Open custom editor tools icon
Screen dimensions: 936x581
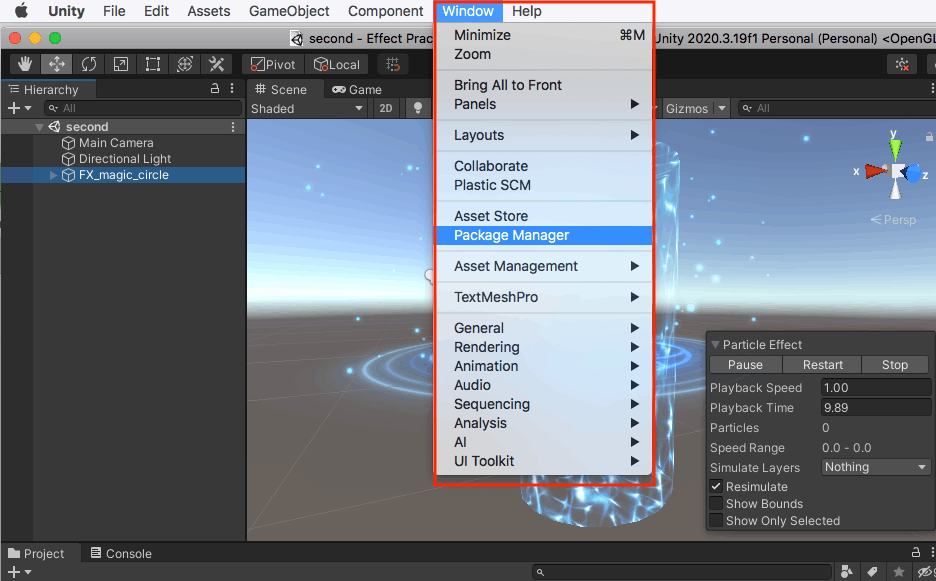point(216,64)
